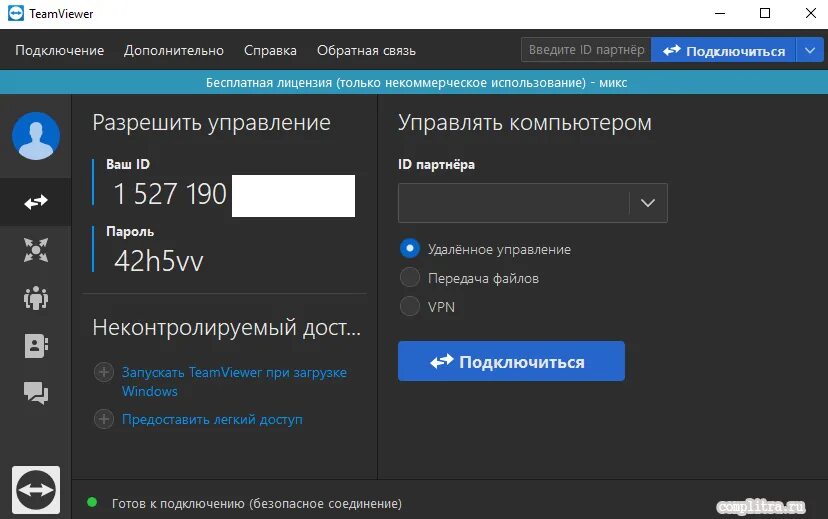Open the Meeting sidebar icon
This screenshot has width=828, height=519.
point(36,250)
